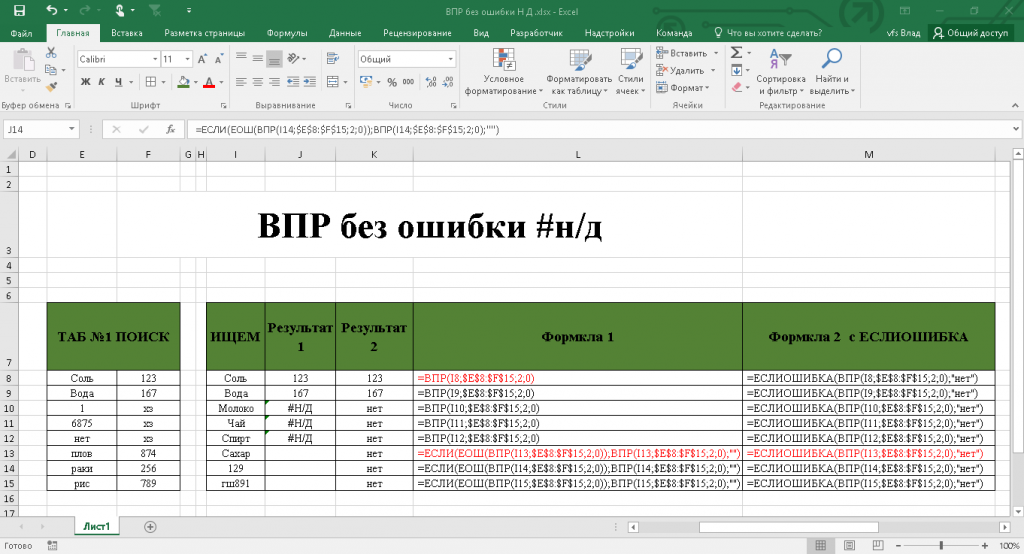Increase decimal places
The width and height of the screenshot is (1024, 554).
pos(431,82)
